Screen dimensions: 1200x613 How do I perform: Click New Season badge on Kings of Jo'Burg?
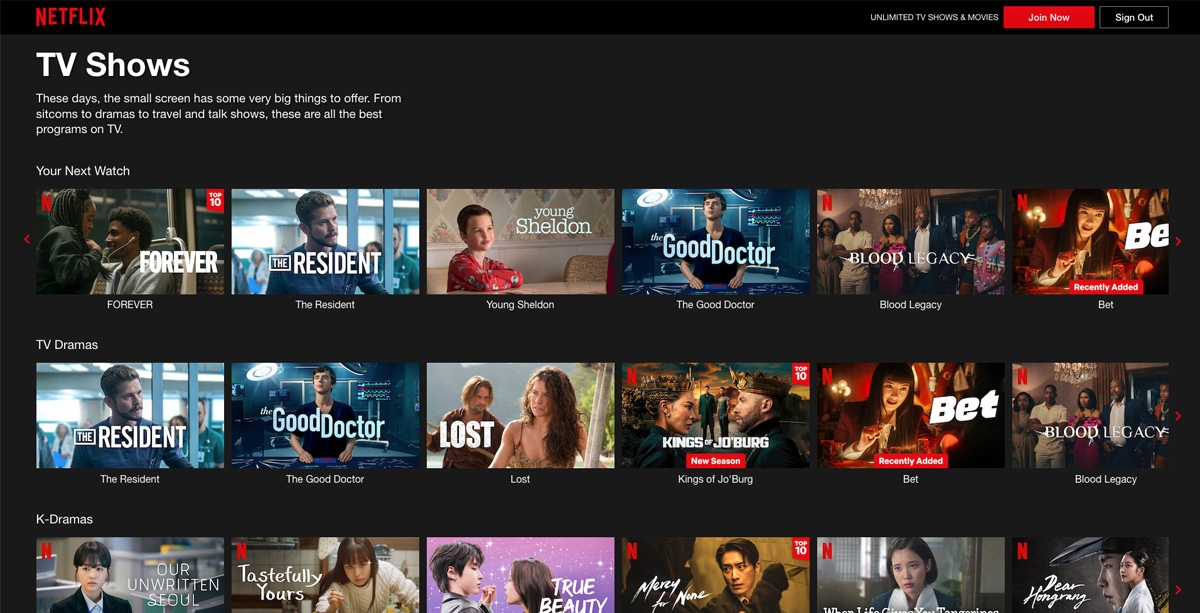pos(715,461)
